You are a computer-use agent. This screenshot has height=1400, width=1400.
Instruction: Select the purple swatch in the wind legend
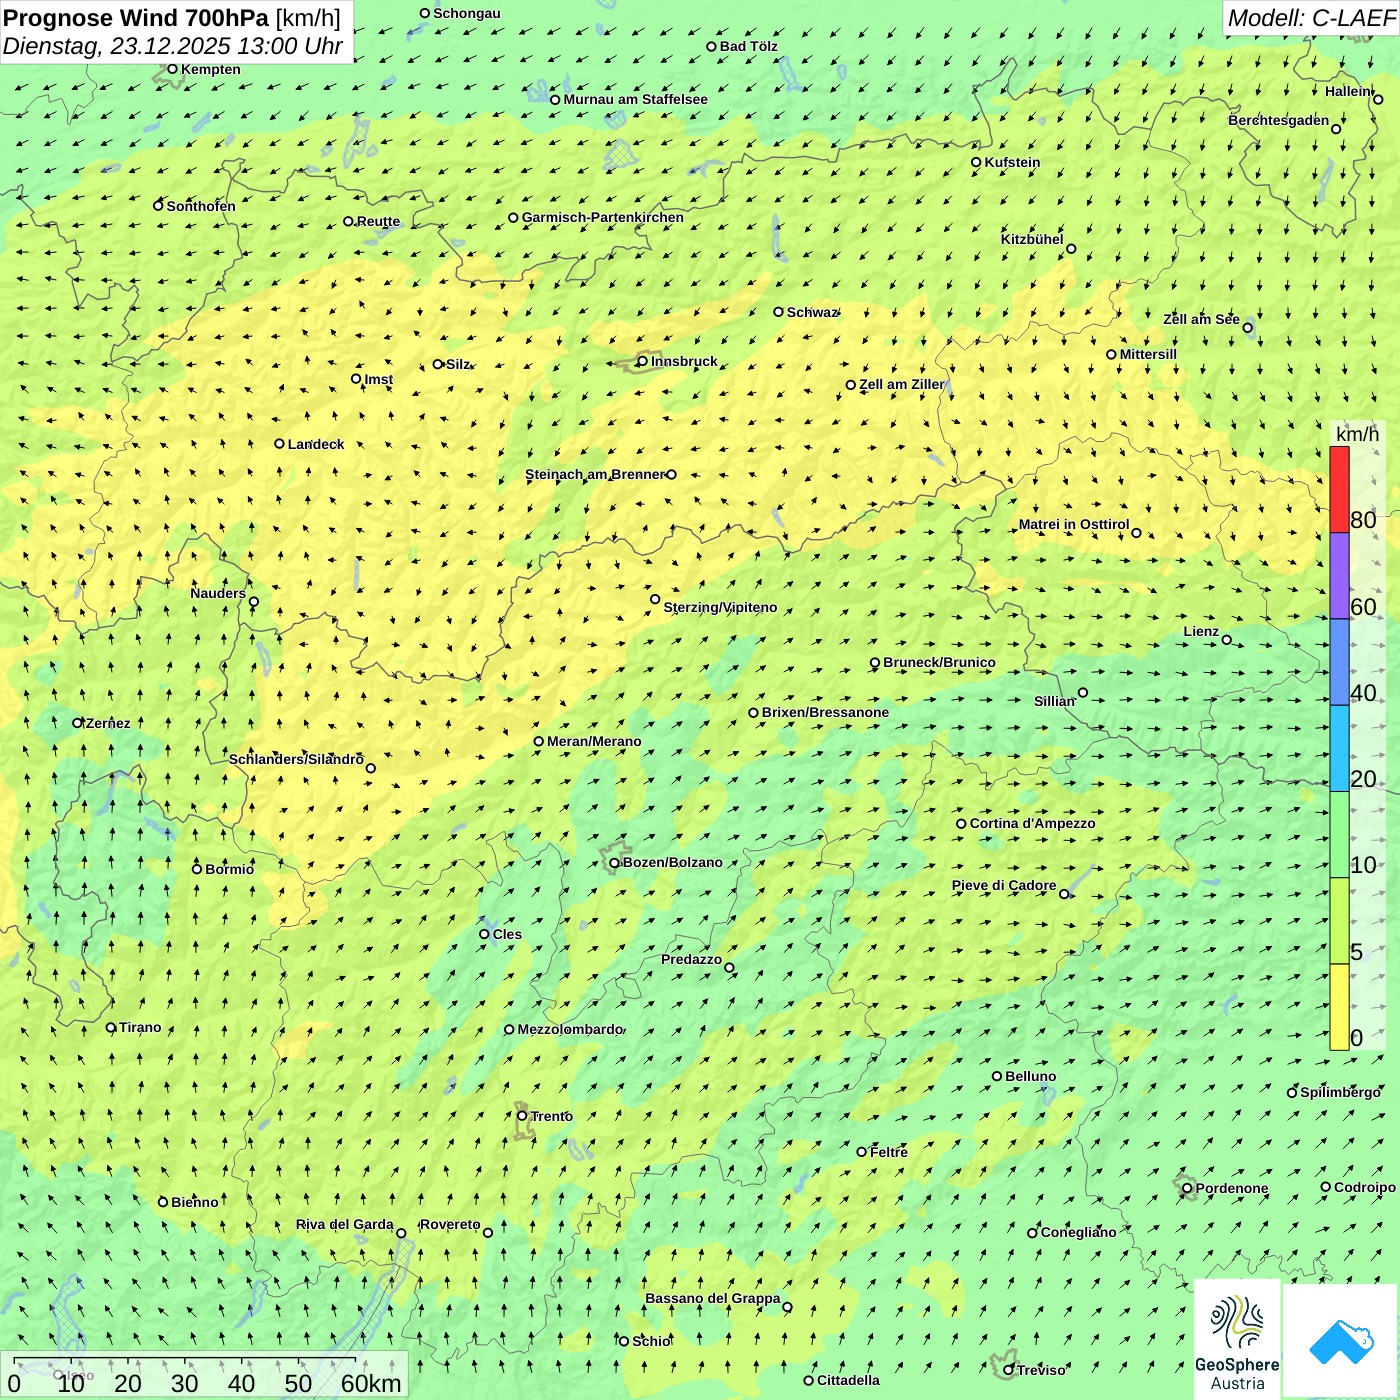[x=1339, y=576]
